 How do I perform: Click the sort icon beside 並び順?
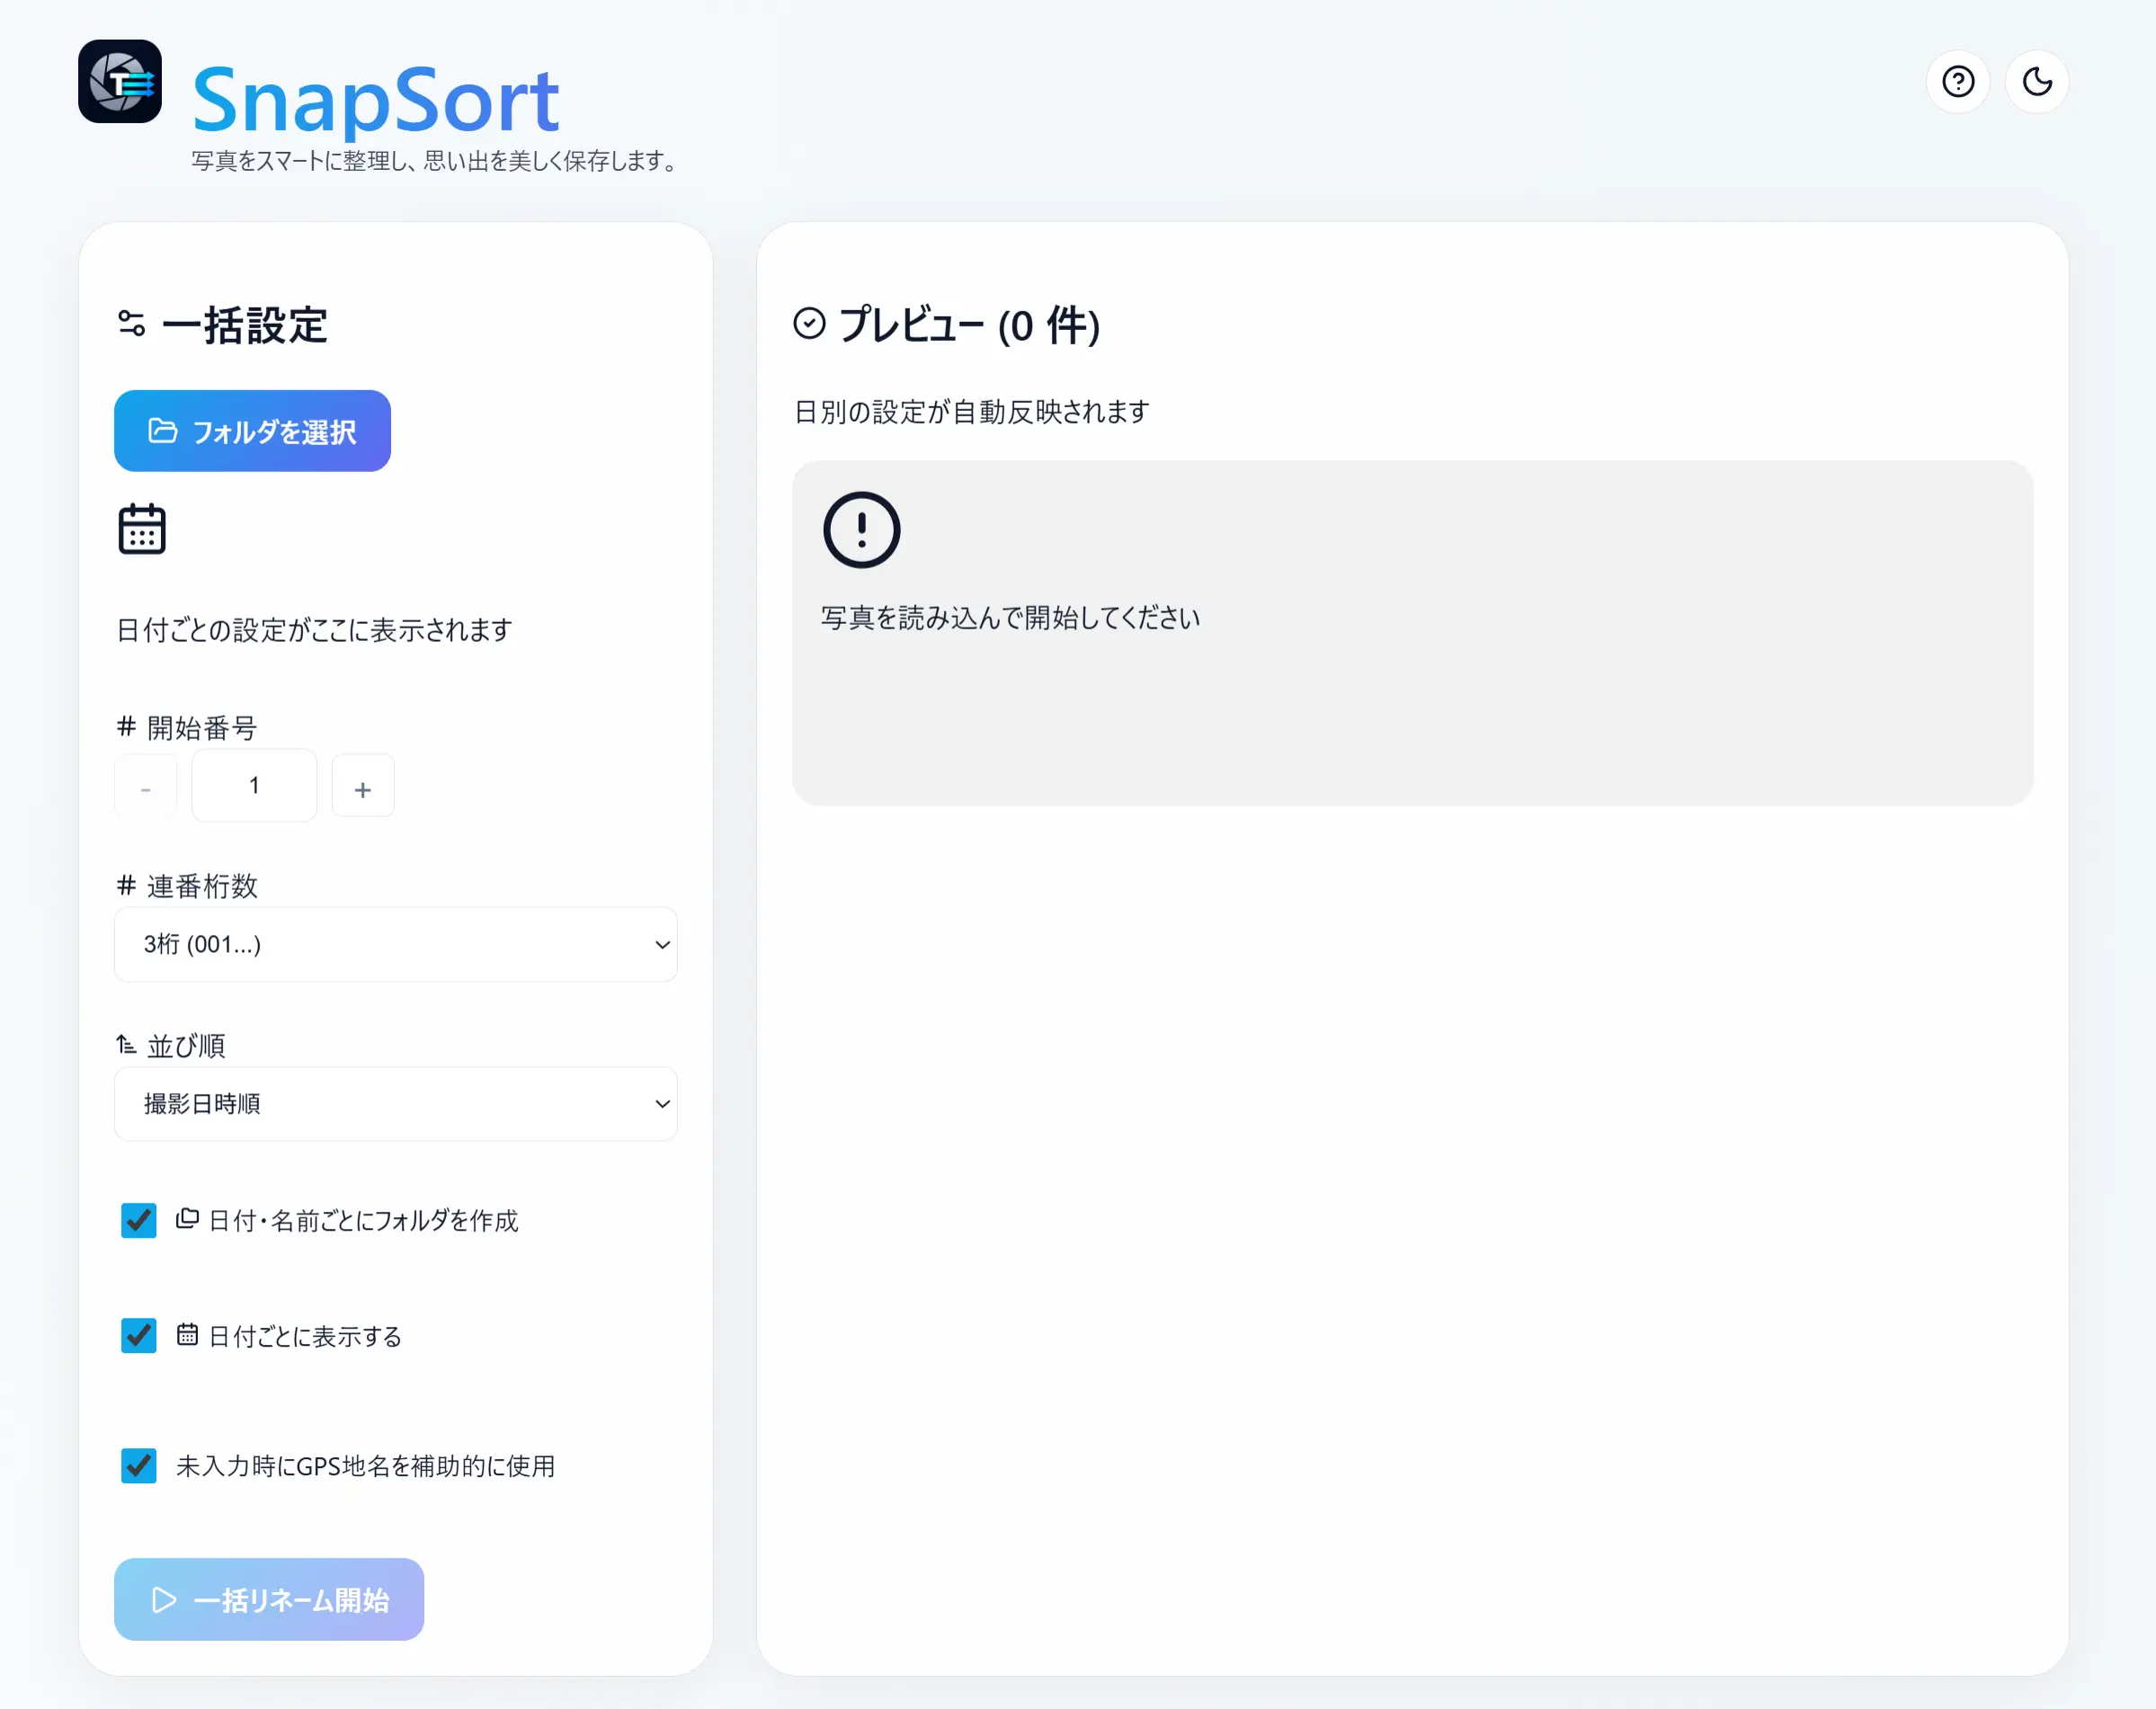point(126,1044)
